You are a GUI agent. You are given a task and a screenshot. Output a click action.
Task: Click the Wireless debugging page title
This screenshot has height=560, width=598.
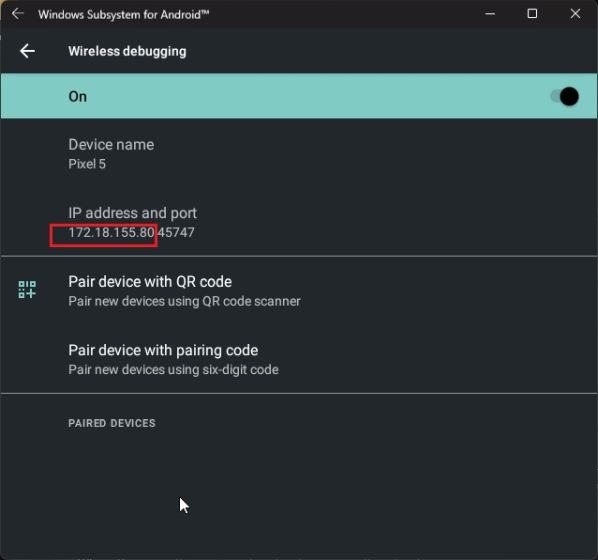pyautogui.click(x=127, y=51)
